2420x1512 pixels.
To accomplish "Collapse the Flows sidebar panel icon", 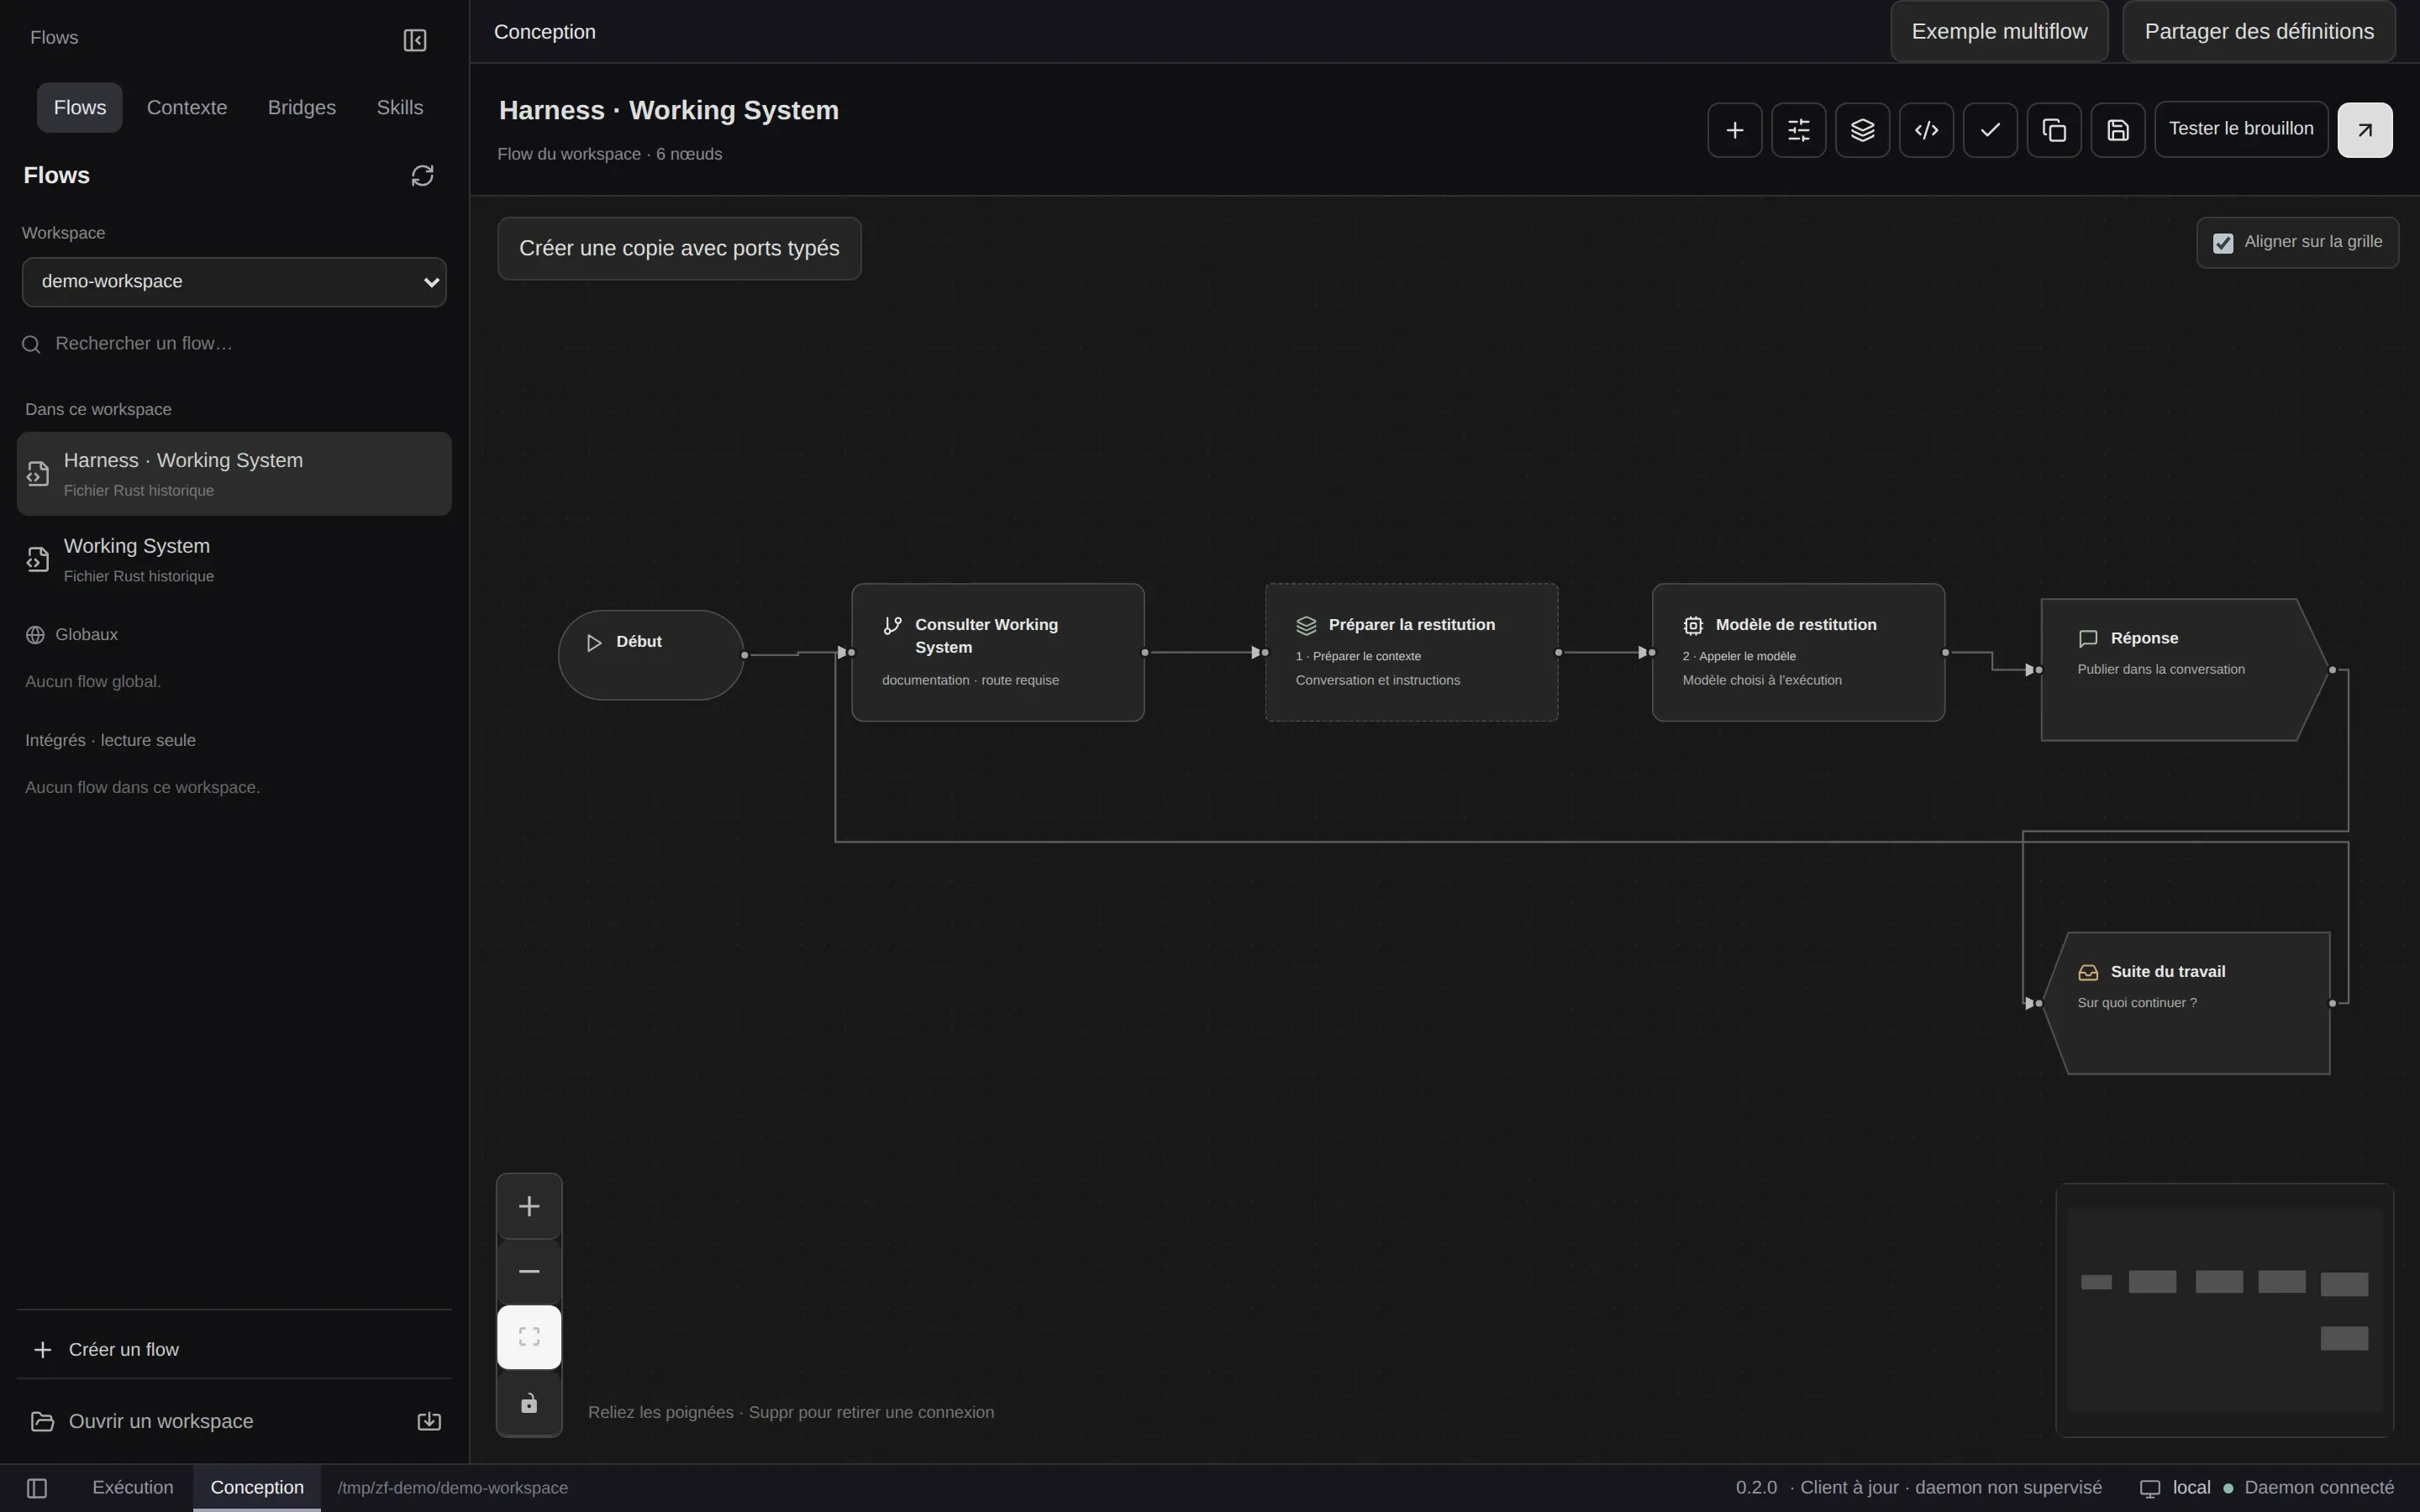I will tap(414, 40).
